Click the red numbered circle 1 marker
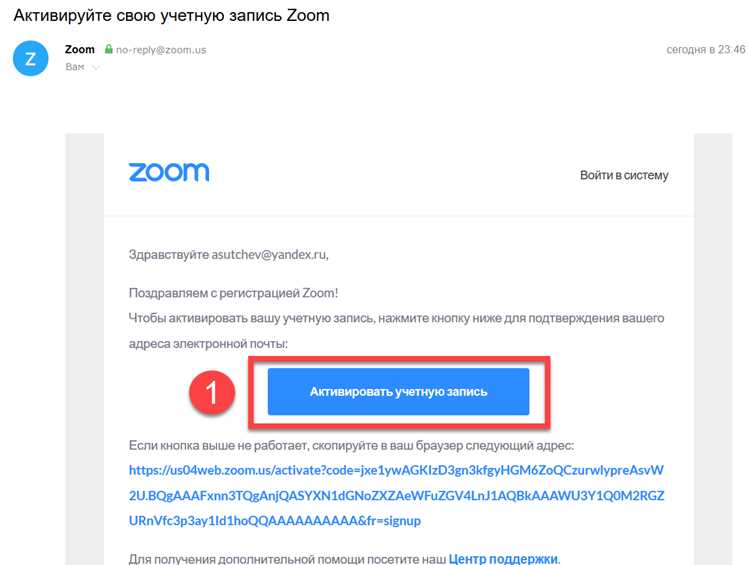The image size is (750, 565). tap(212, 392)
